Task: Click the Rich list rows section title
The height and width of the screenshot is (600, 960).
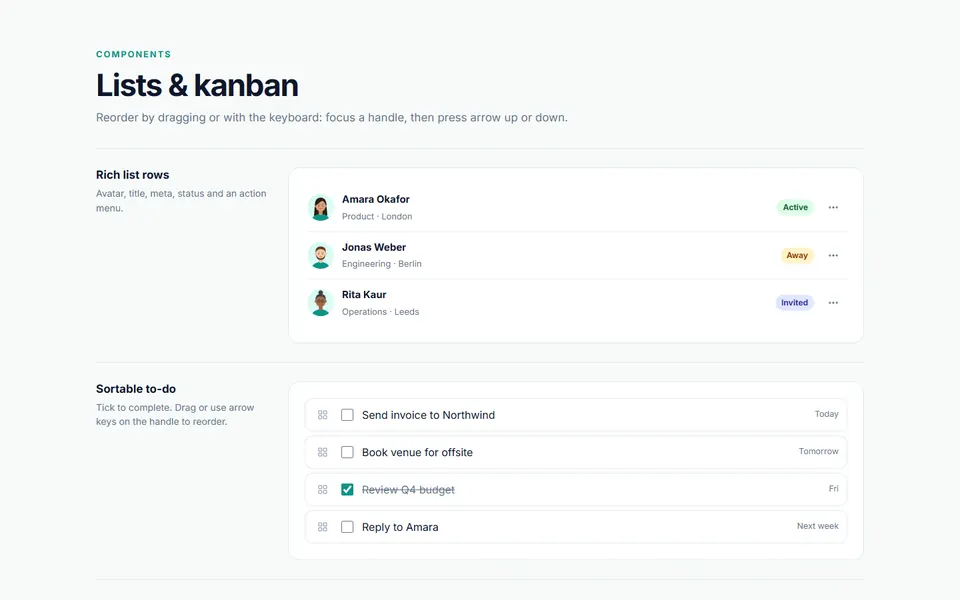Action: coord(132,174)
